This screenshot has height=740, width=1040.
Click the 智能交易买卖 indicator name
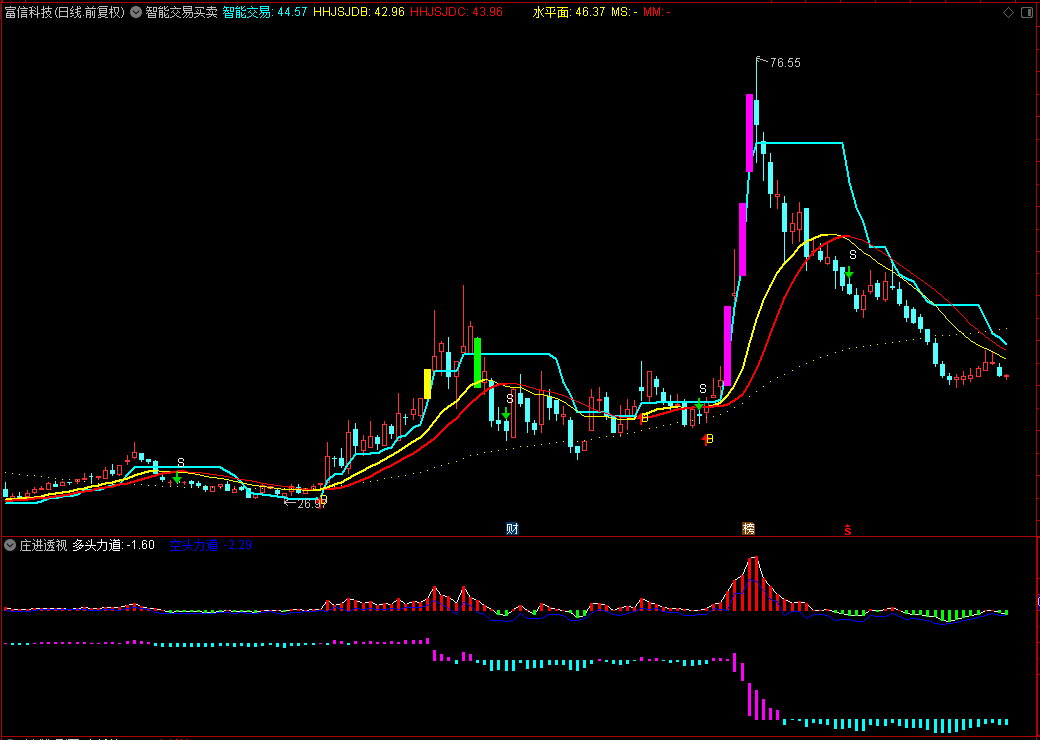click(181, 12)
